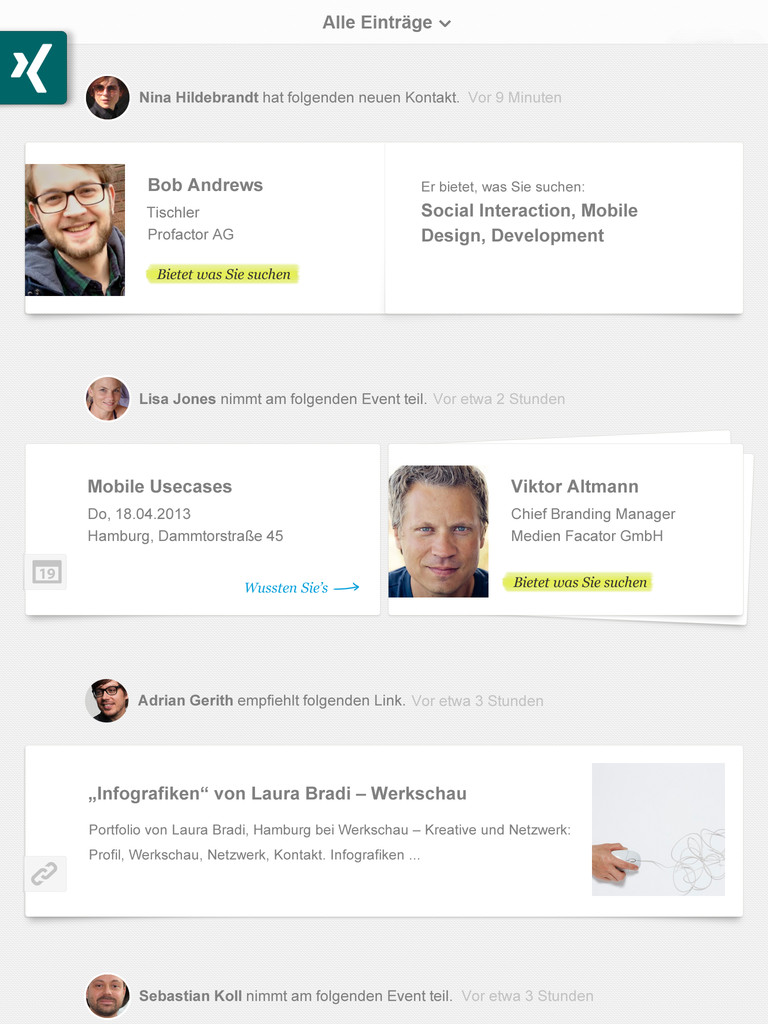Click the Nina Hildebrandt name link
Image resolution: width=768 pixels, height=1024 pixels.
point(199,98)
